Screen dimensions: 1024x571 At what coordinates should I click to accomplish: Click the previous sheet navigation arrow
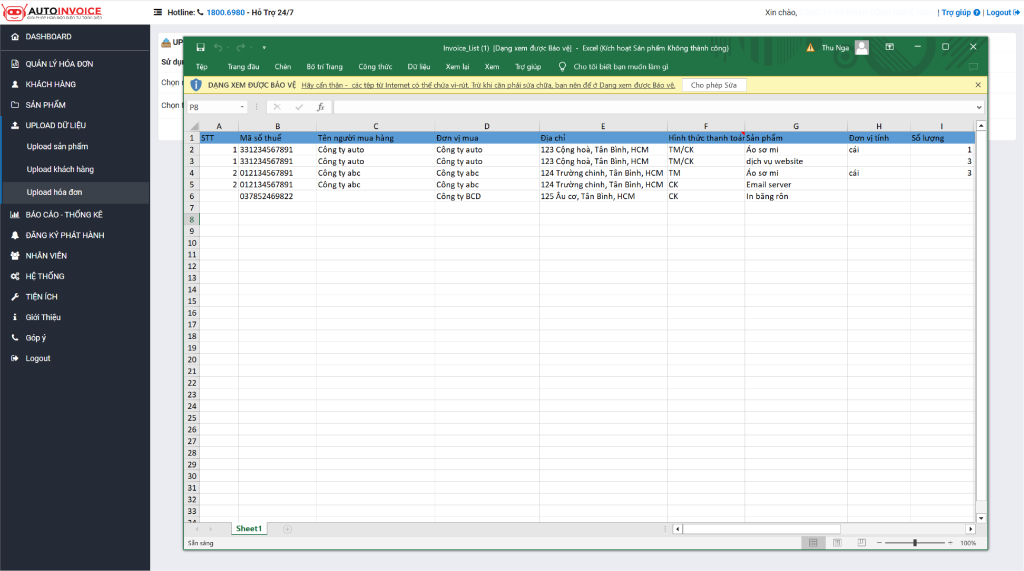[x=197, y=529]
